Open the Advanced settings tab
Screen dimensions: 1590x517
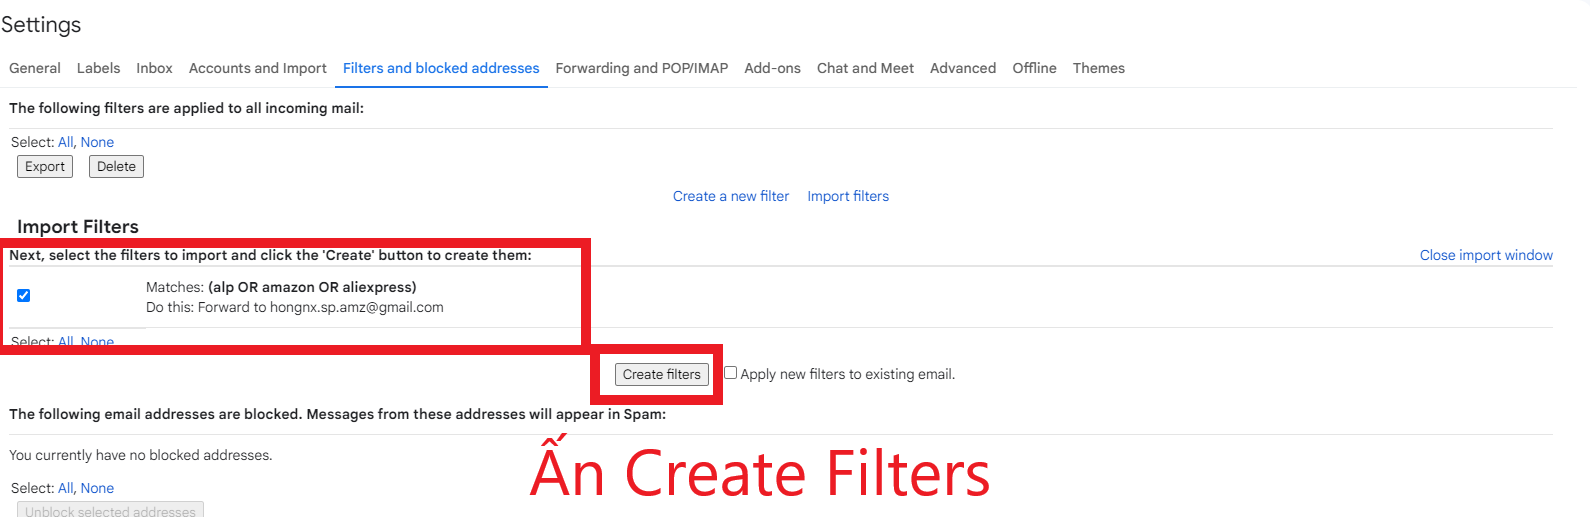tap(962, 68)
